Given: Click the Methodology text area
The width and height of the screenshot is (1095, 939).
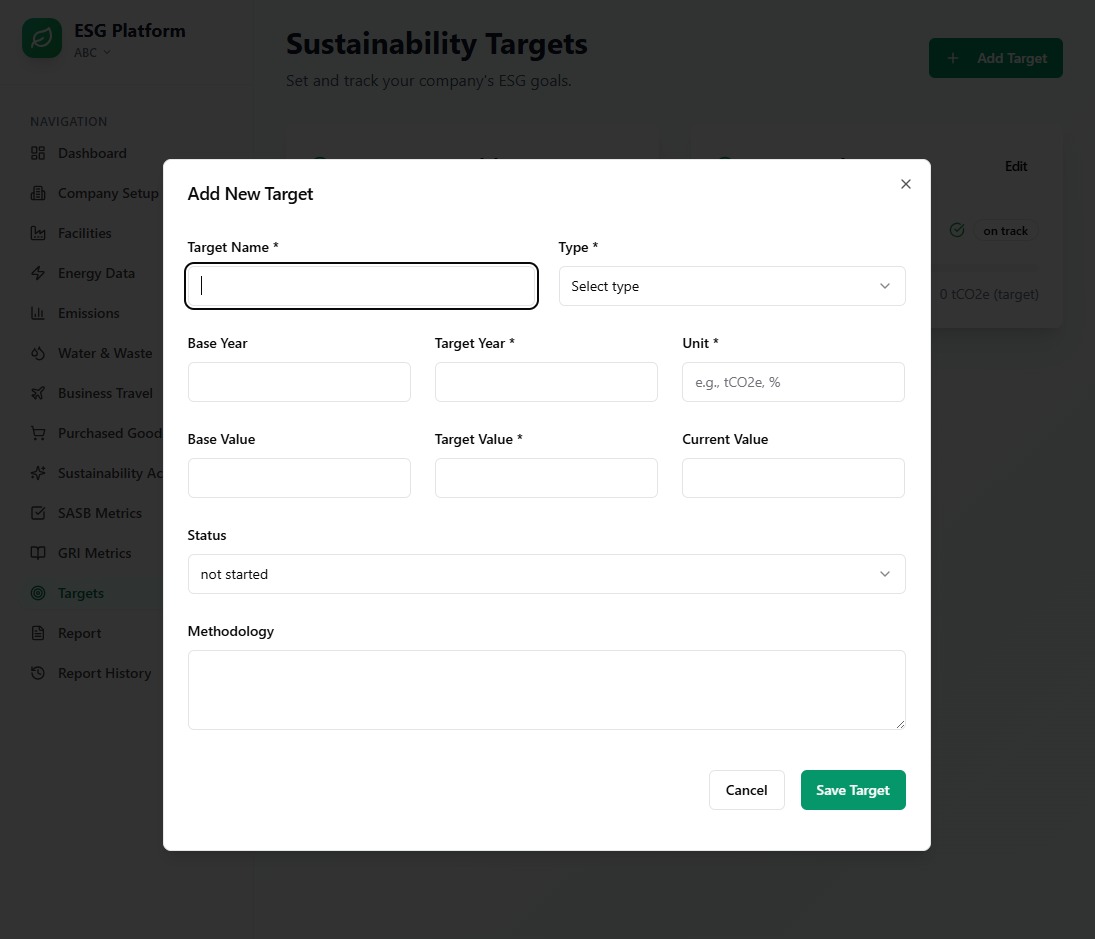Looking at the screenshot, I should click(546, 689).
